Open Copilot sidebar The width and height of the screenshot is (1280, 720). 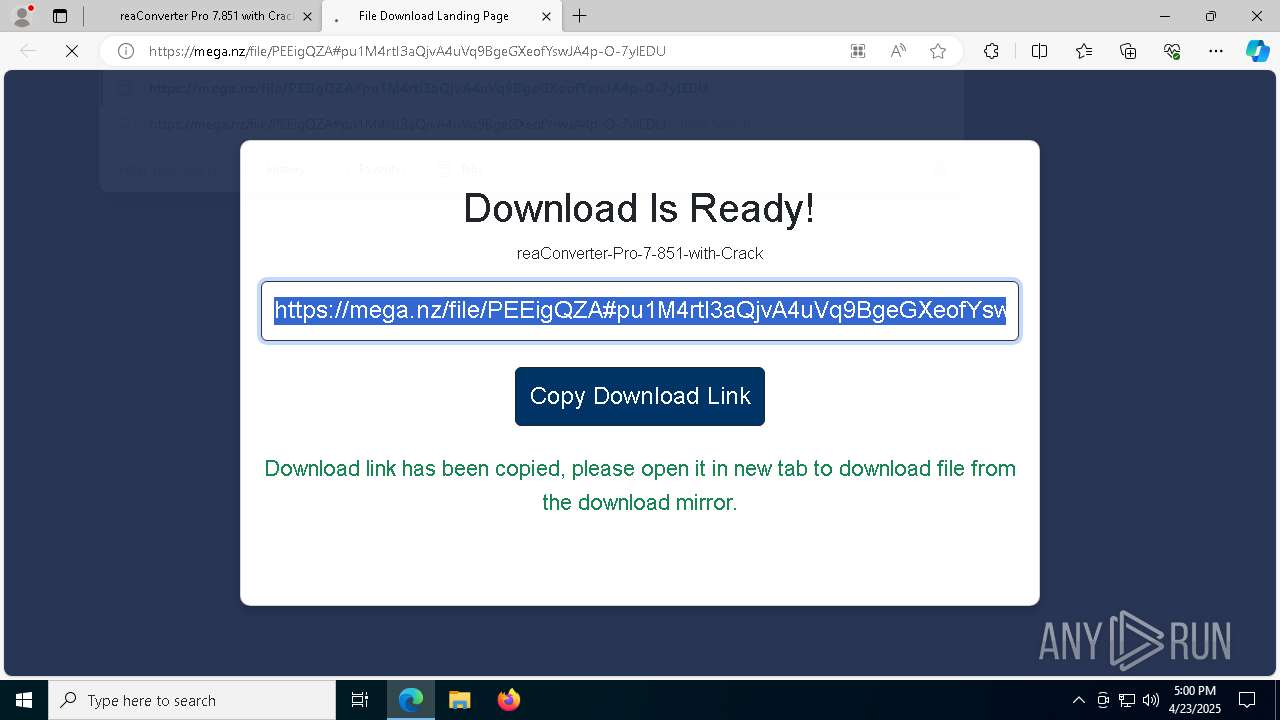(1257, 51)
